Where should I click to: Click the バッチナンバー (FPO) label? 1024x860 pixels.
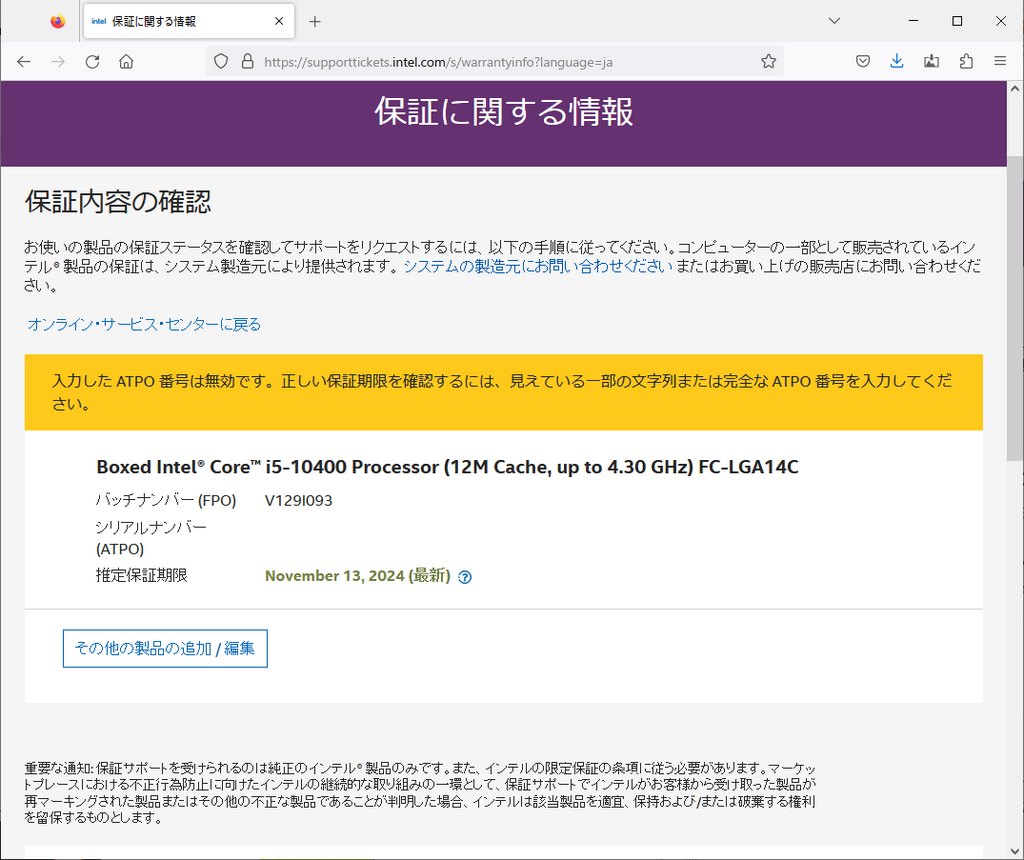(x=166, y=501)
